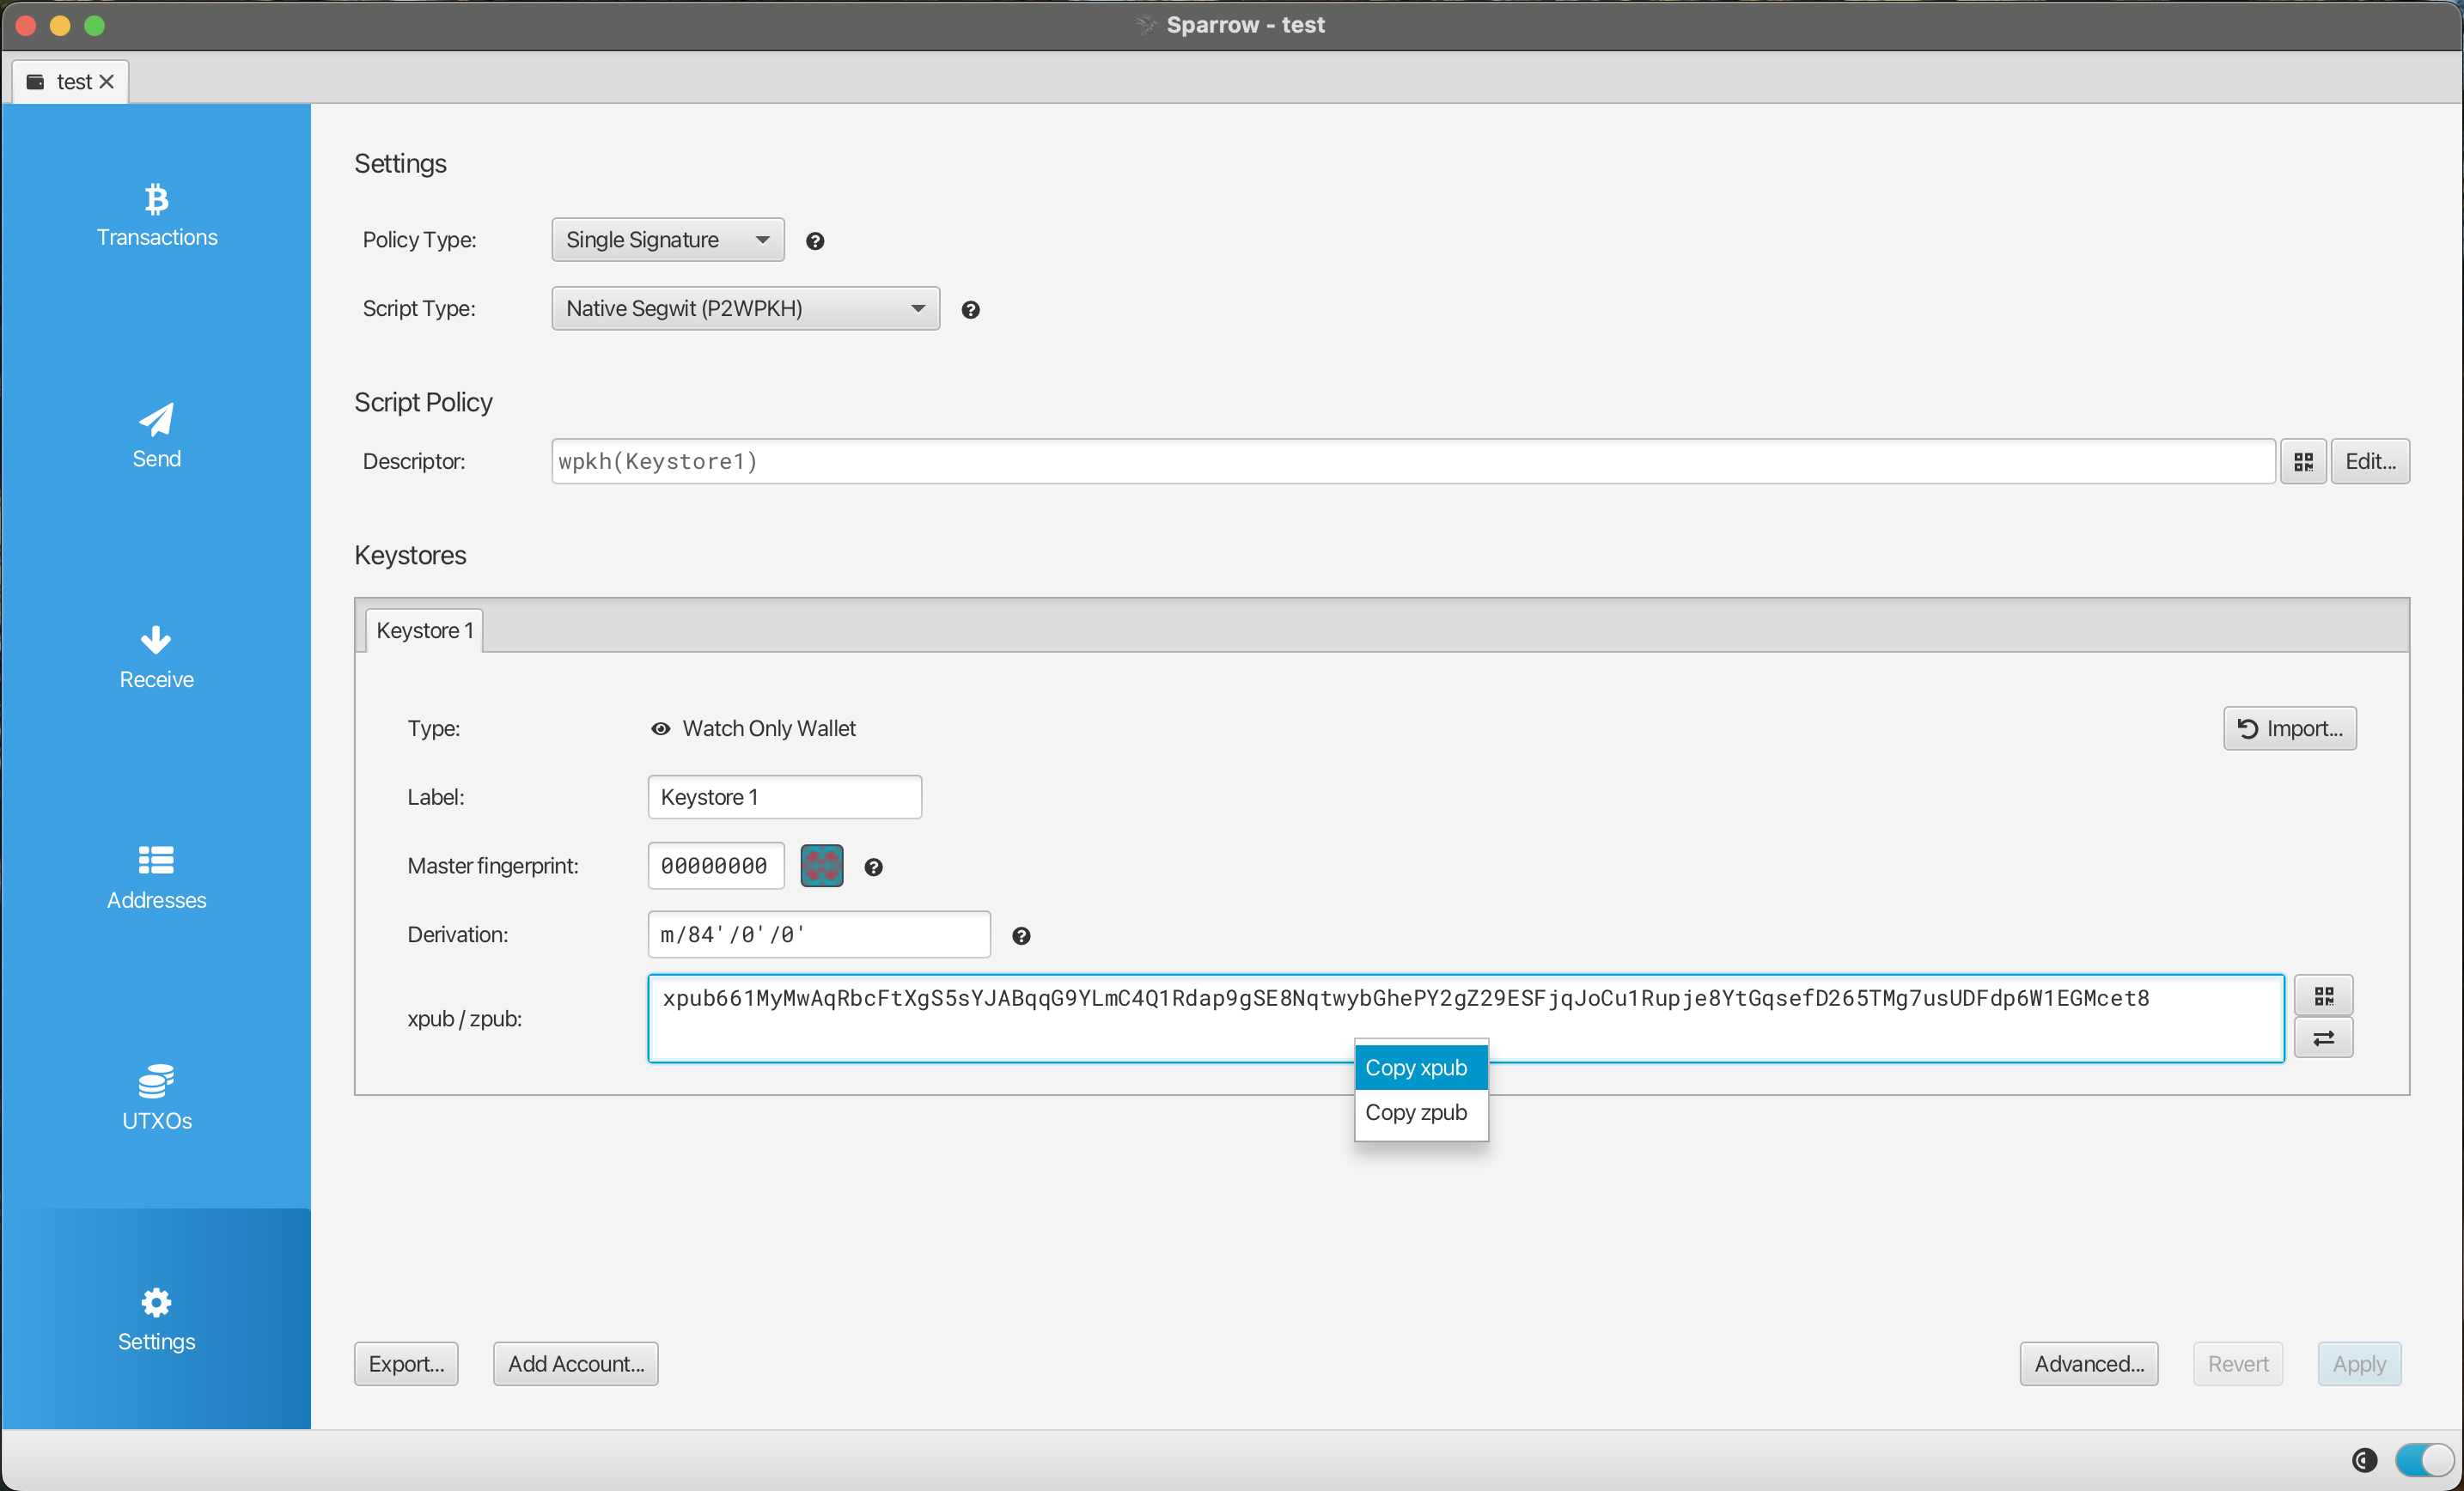Open the Script Type combo box
The width and height of the screenshot is (2464, 1491).
[x=745, y=309]
